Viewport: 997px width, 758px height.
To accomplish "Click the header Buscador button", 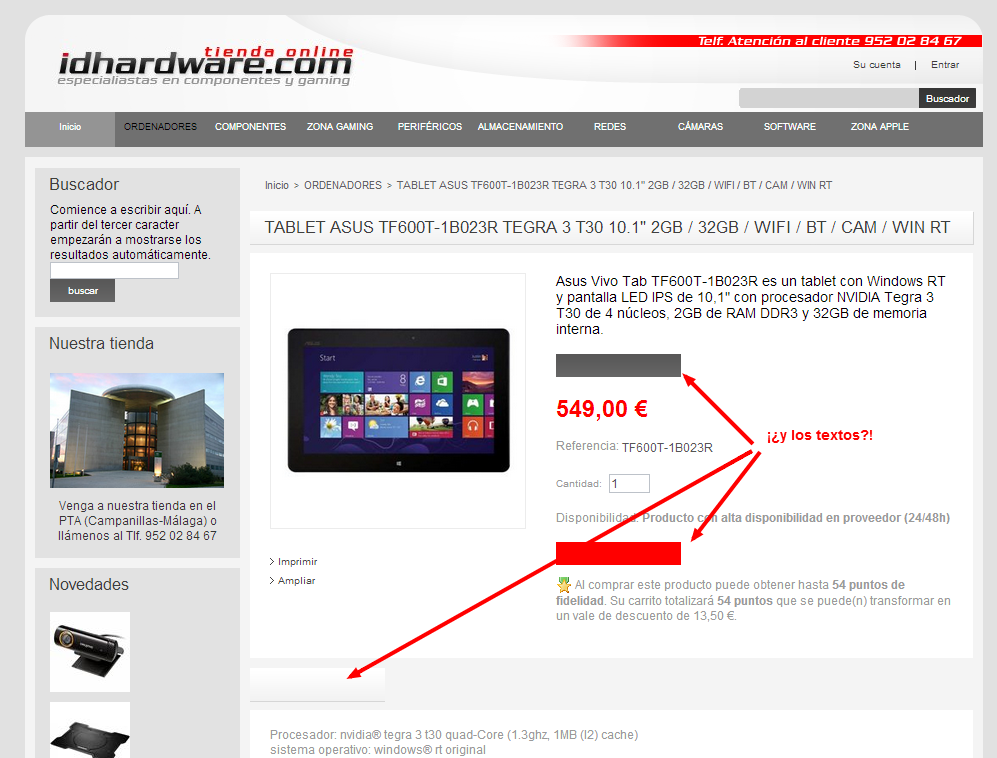I will point(947,98).
